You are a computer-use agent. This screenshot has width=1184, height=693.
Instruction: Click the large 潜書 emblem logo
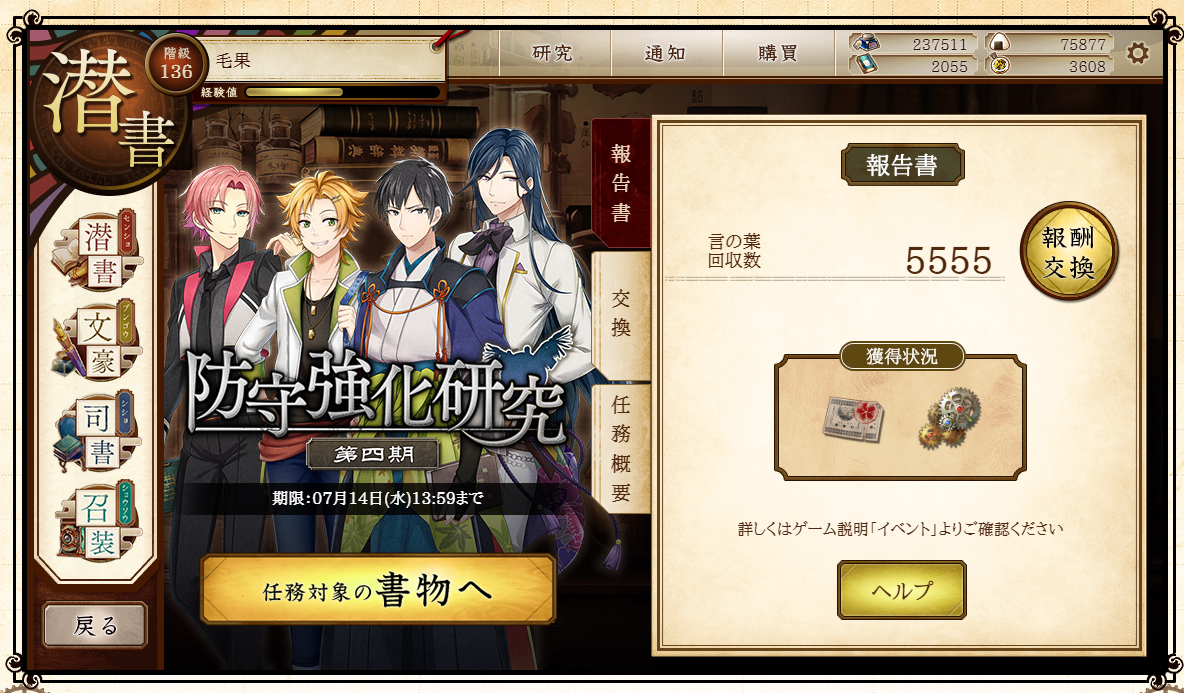click(x=106, y=106)
